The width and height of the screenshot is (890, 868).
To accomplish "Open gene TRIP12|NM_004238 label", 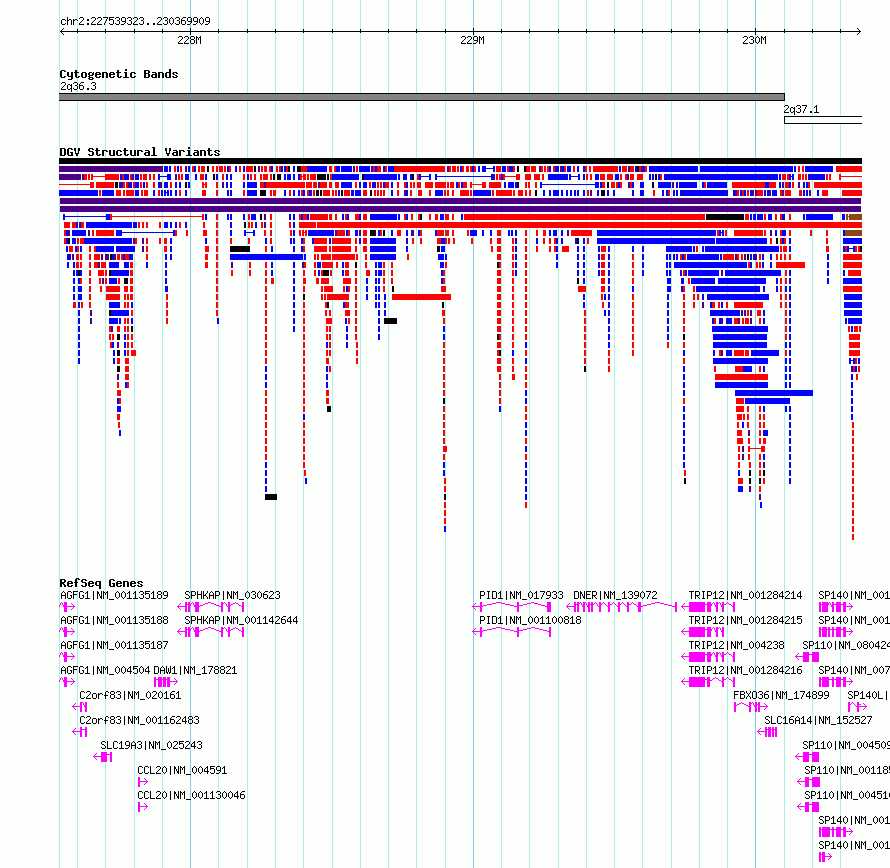I will (x=736, y=645).
